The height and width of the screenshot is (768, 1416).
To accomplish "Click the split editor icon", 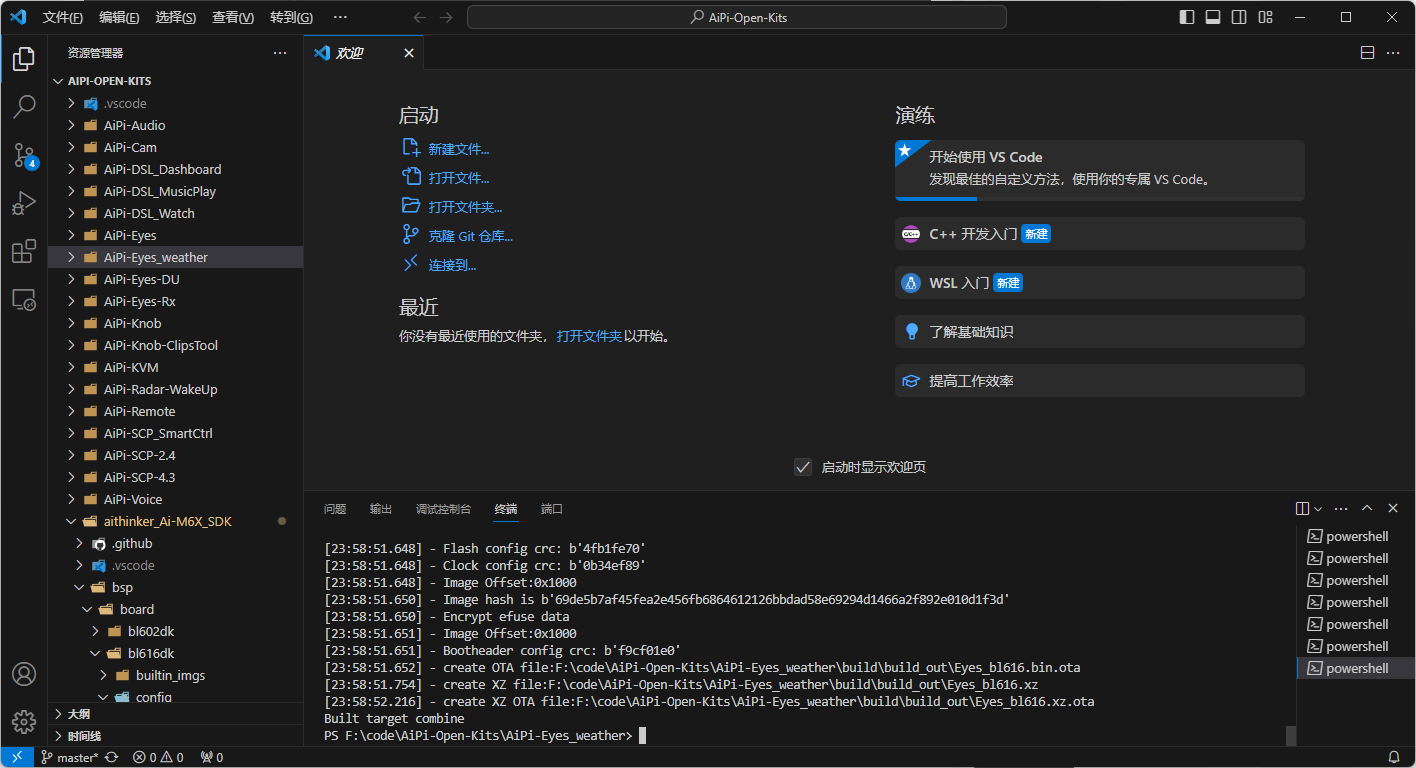I will (1367, 53).
